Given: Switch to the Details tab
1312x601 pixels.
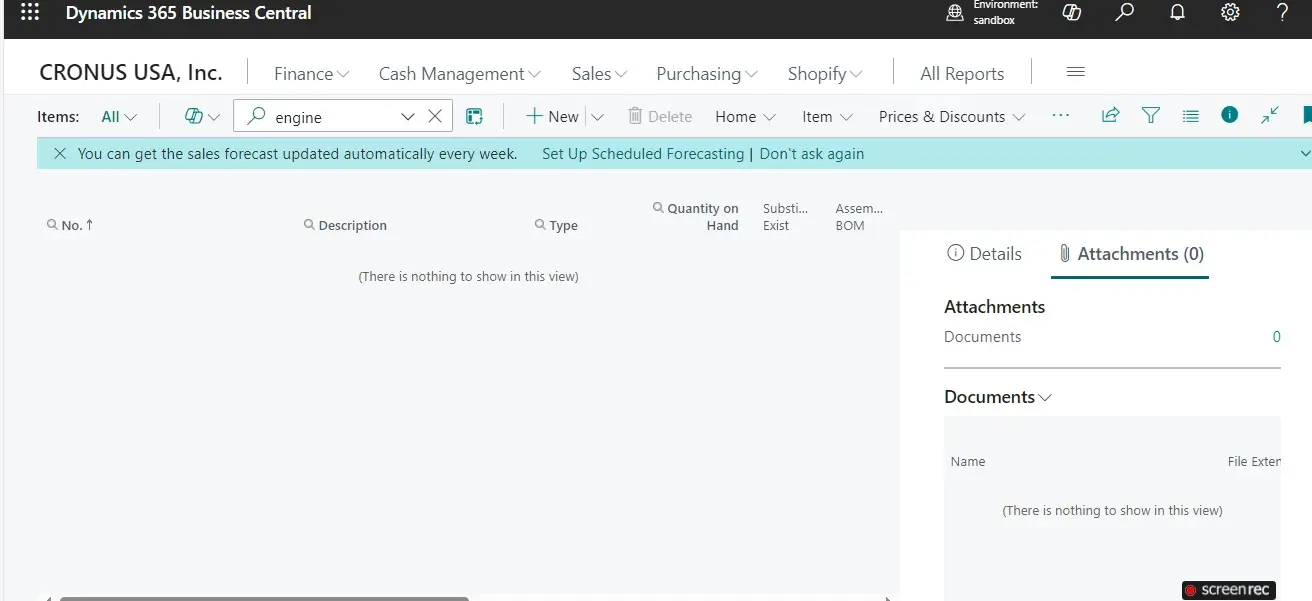Looking at the screenshot, I should [x=984, y=253].
